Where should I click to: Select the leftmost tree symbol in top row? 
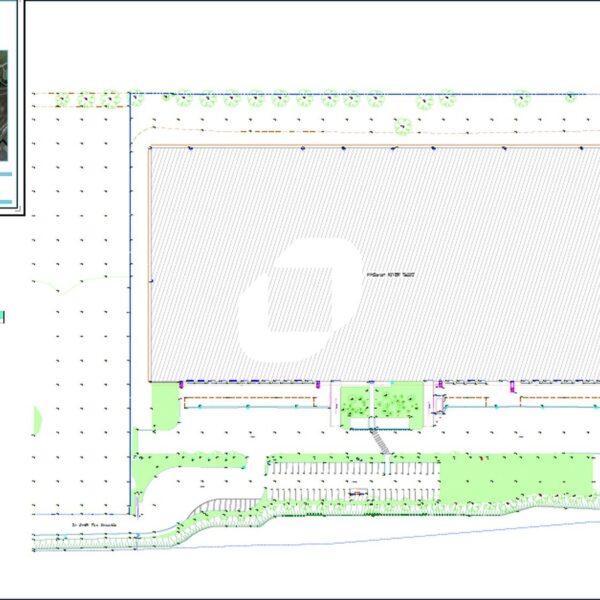[64, 98]
